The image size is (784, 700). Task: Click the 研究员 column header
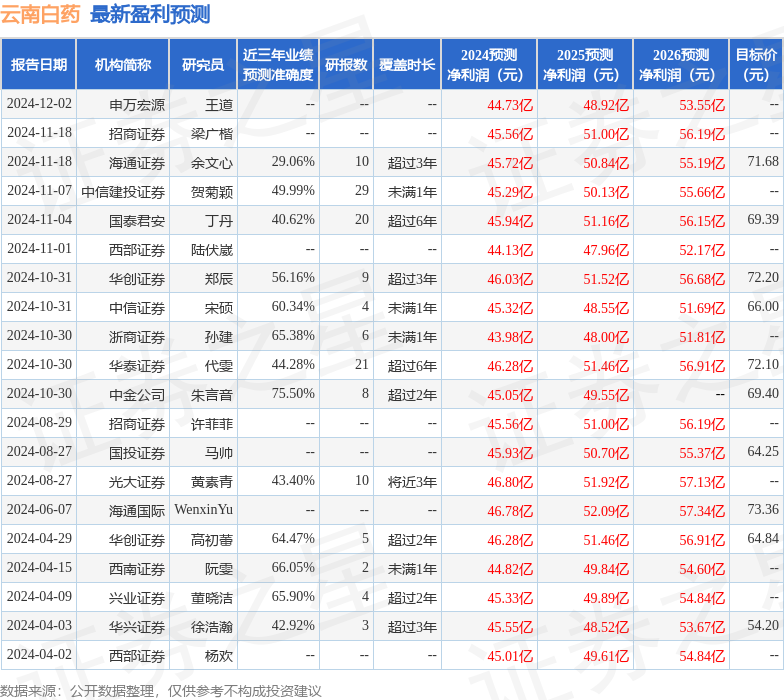(203, 64)
